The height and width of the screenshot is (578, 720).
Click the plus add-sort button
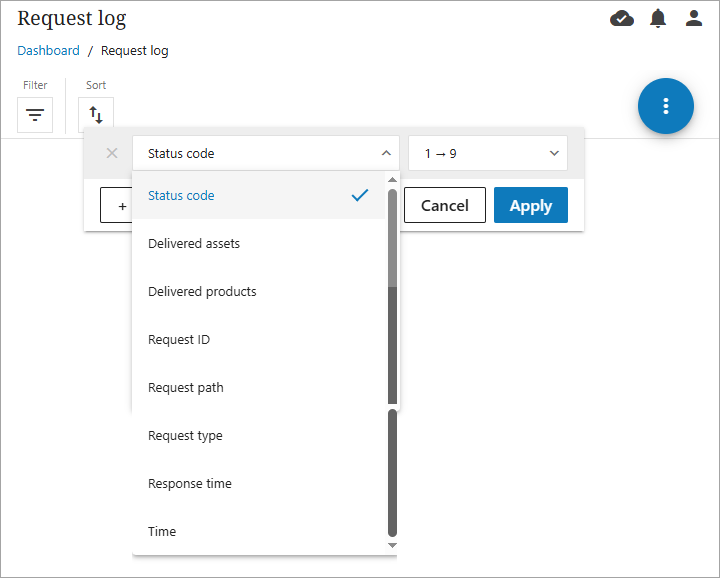pyautogui.click(x=118, y=206)
